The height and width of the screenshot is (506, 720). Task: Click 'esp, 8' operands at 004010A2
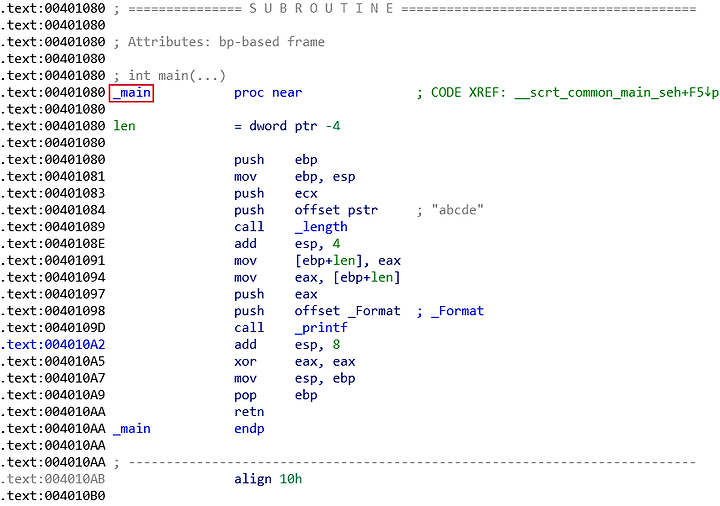pyautogui.click(x=317, y=345)
